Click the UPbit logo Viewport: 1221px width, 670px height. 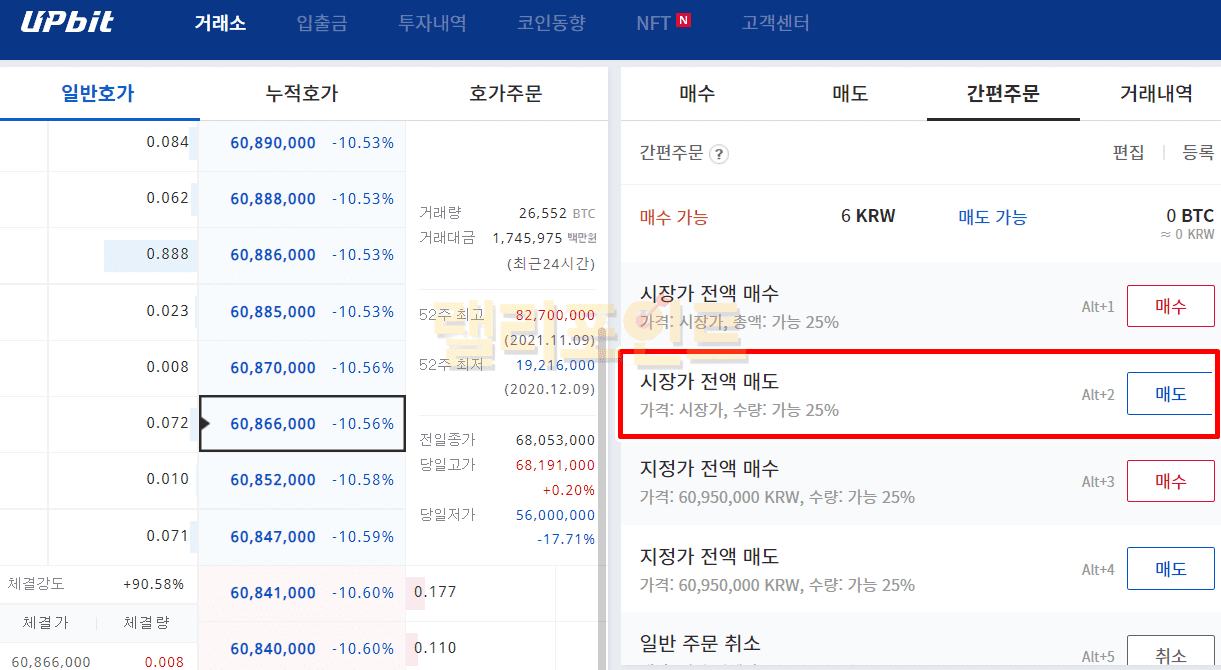[68, 22]
